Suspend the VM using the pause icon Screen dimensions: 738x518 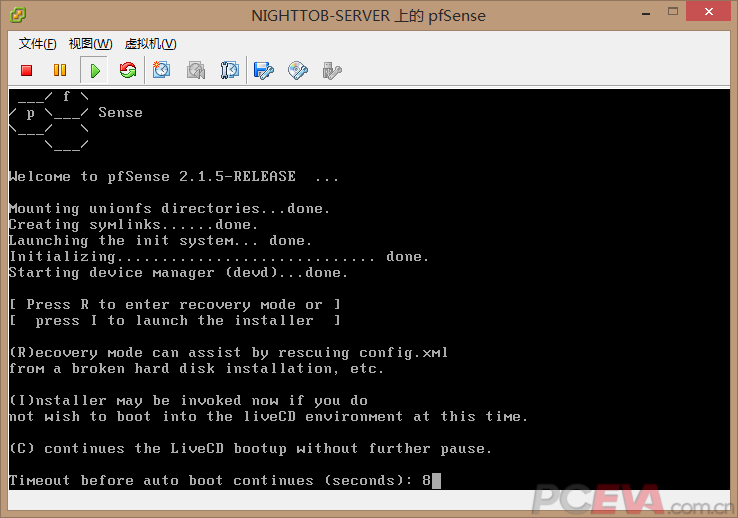tap(60, 70)
